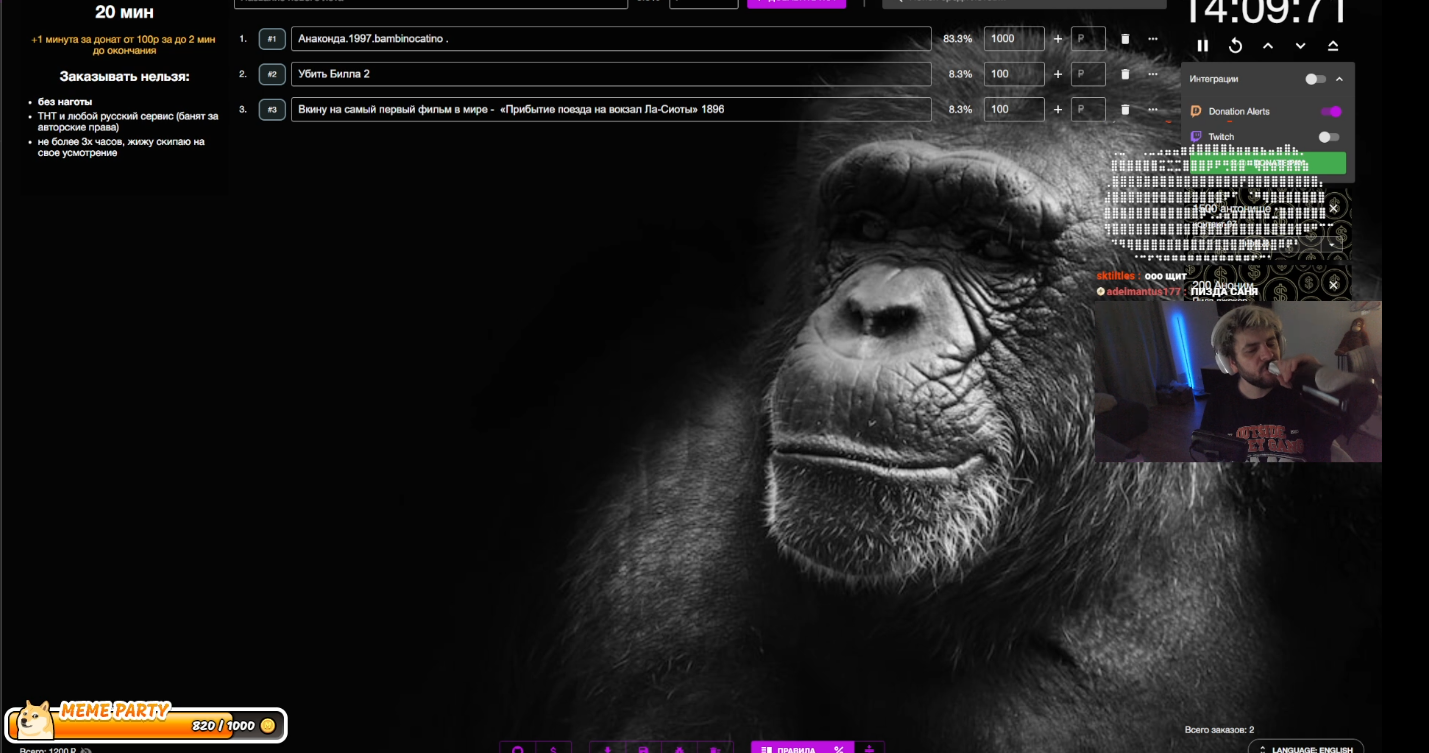Click the Meme Party 820 / 1000 progress bar
This screenshot has height=753, width=1429.
[147, 725]
